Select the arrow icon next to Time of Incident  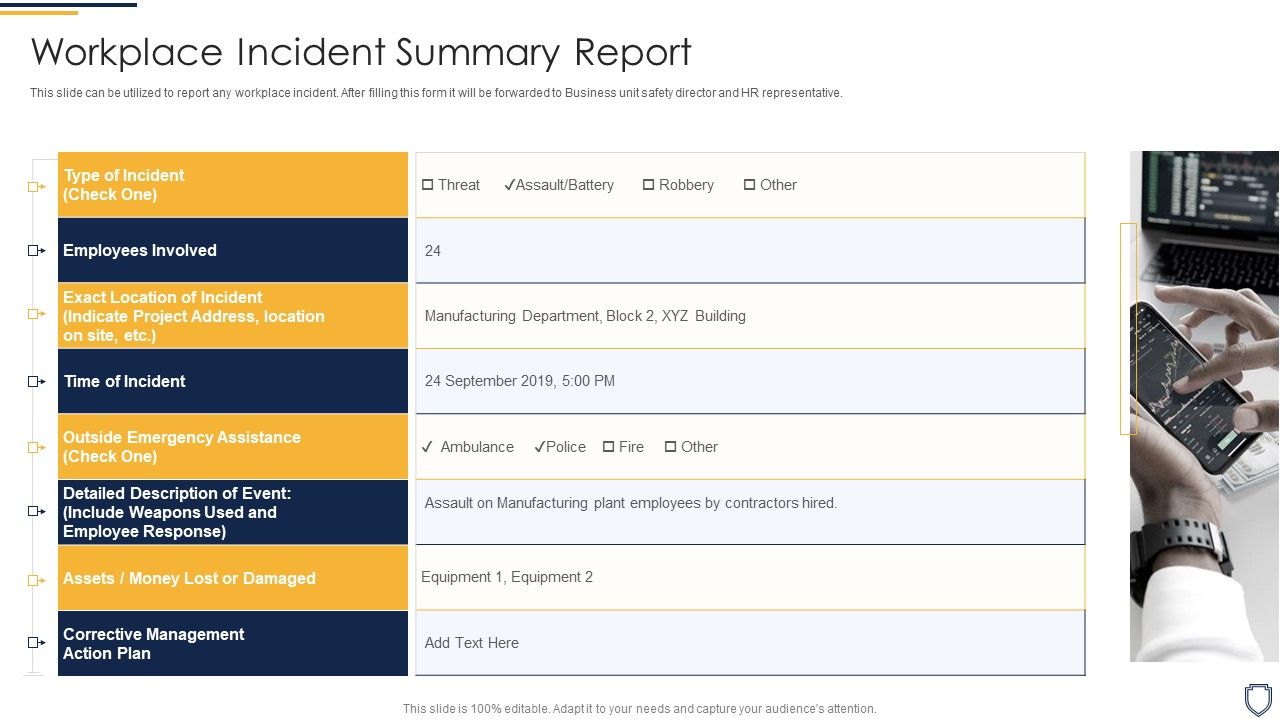[x=35, y=380]
